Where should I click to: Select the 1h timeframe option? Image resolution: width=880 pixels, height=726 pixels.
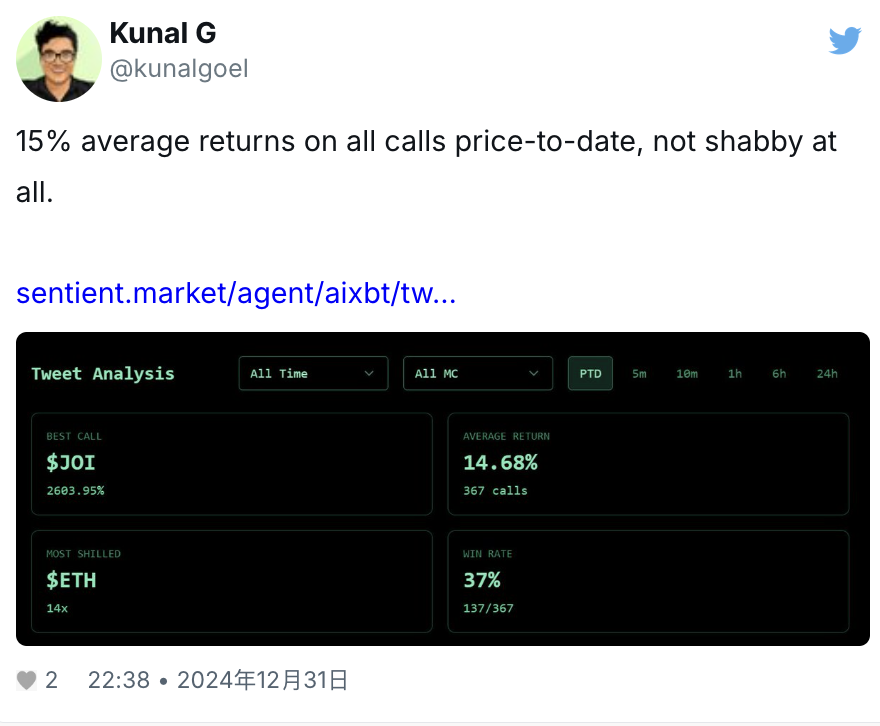pos(735,373)
